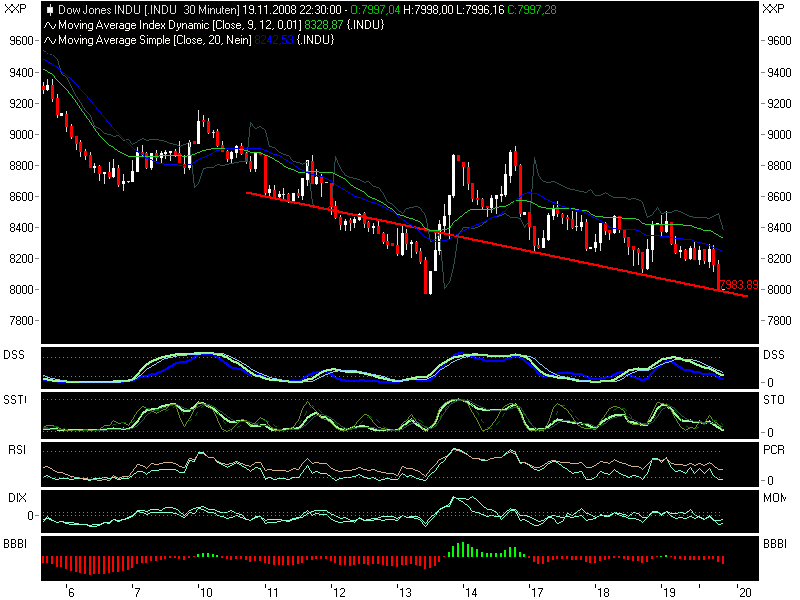Click the left BBBI indicator label
This screenshot has height=600, width=800.
(15, 544)
